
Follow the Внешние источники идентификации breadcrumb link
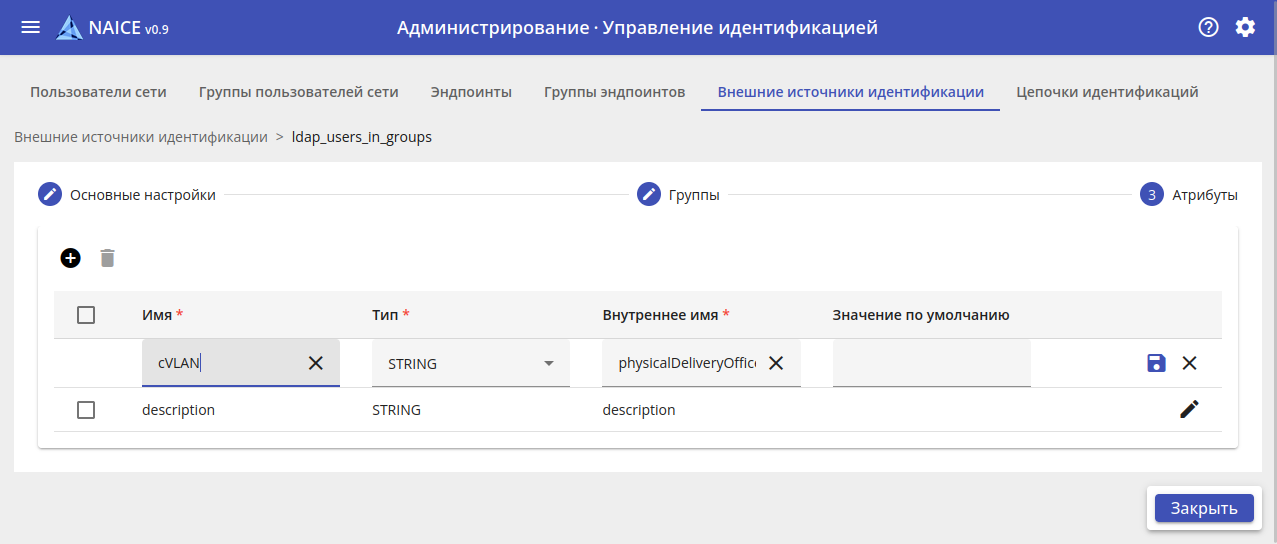click(141, 137)
